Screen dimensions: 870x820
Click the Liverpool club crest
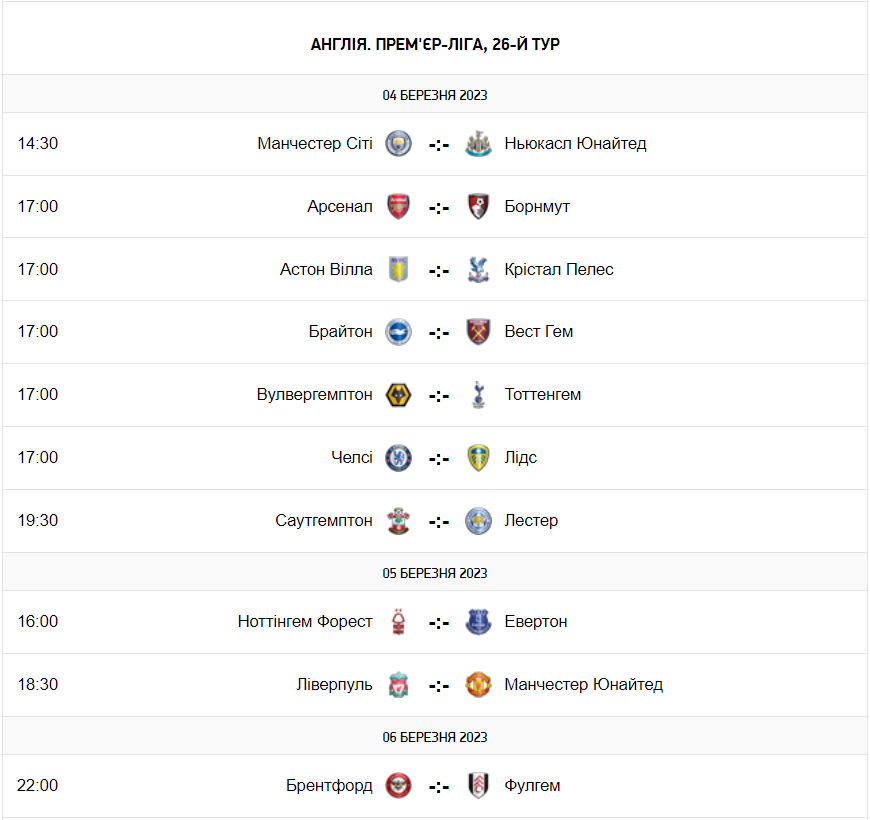(399, 685)
